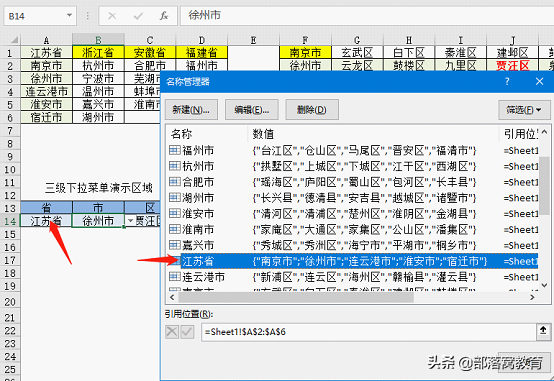Image resolution: width=554 pixels, height=381 pixels.
Task: Select column G header
Action: (357, 40)
